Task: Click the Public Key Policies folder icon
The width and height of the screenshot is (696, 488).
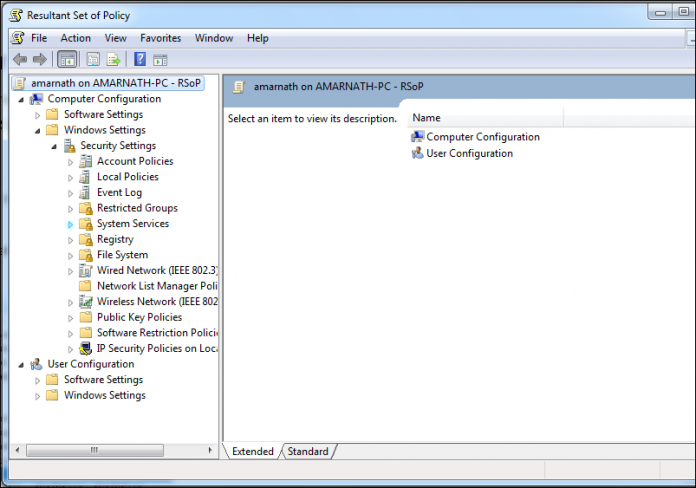Action: pos(85,317)
